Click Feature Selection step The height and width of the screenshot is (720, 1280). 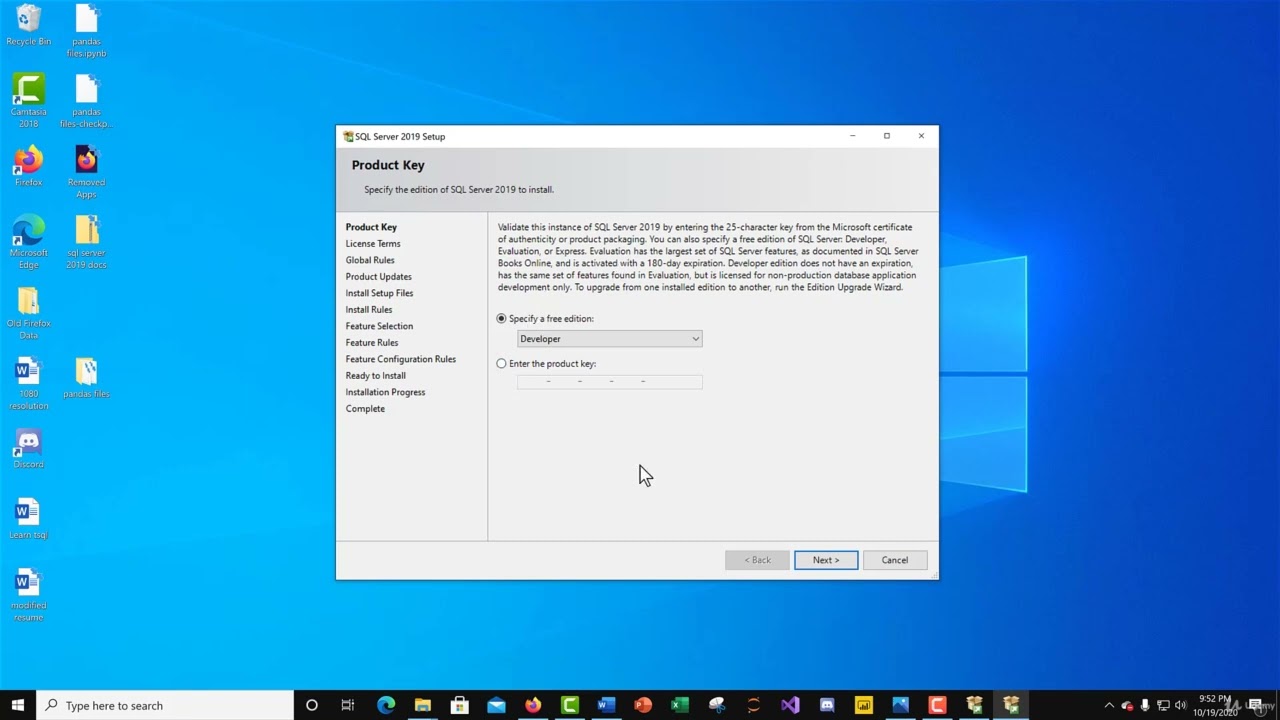click(379, 326)
